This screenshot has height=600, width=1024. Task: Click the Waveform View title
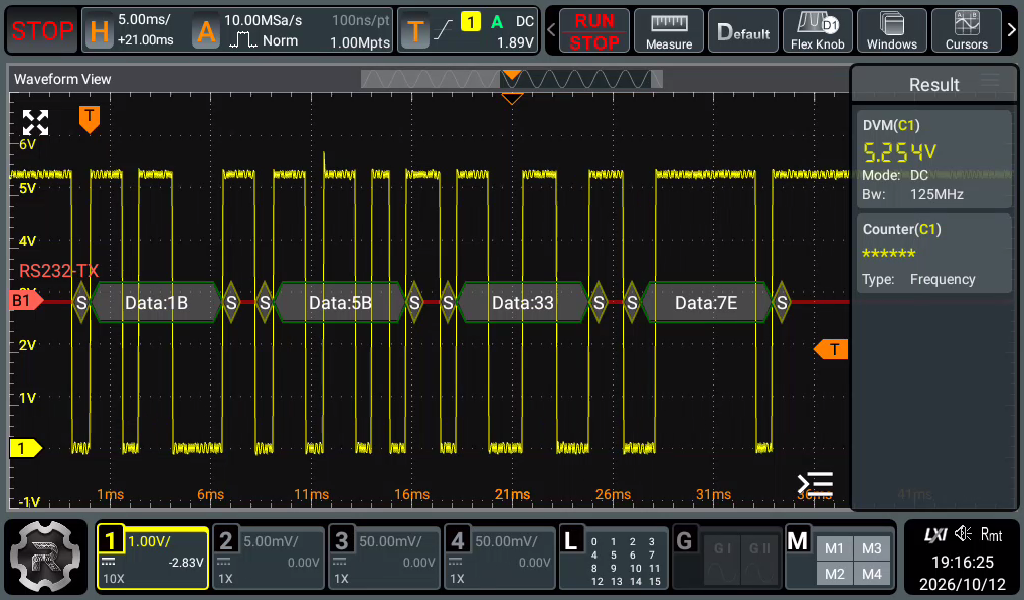click(x=63, y=79)
